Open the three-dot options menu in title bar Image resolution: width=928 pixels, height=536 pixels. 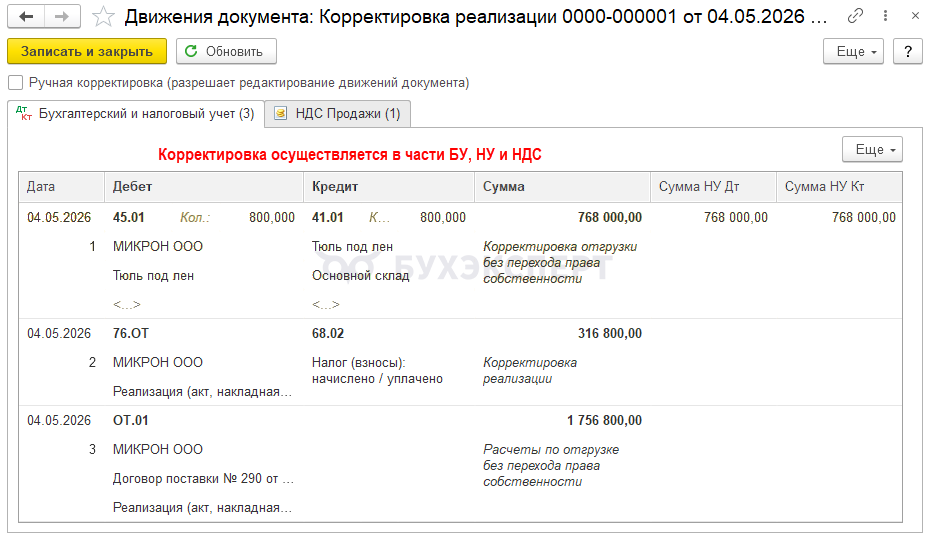(x=886, y=17)
